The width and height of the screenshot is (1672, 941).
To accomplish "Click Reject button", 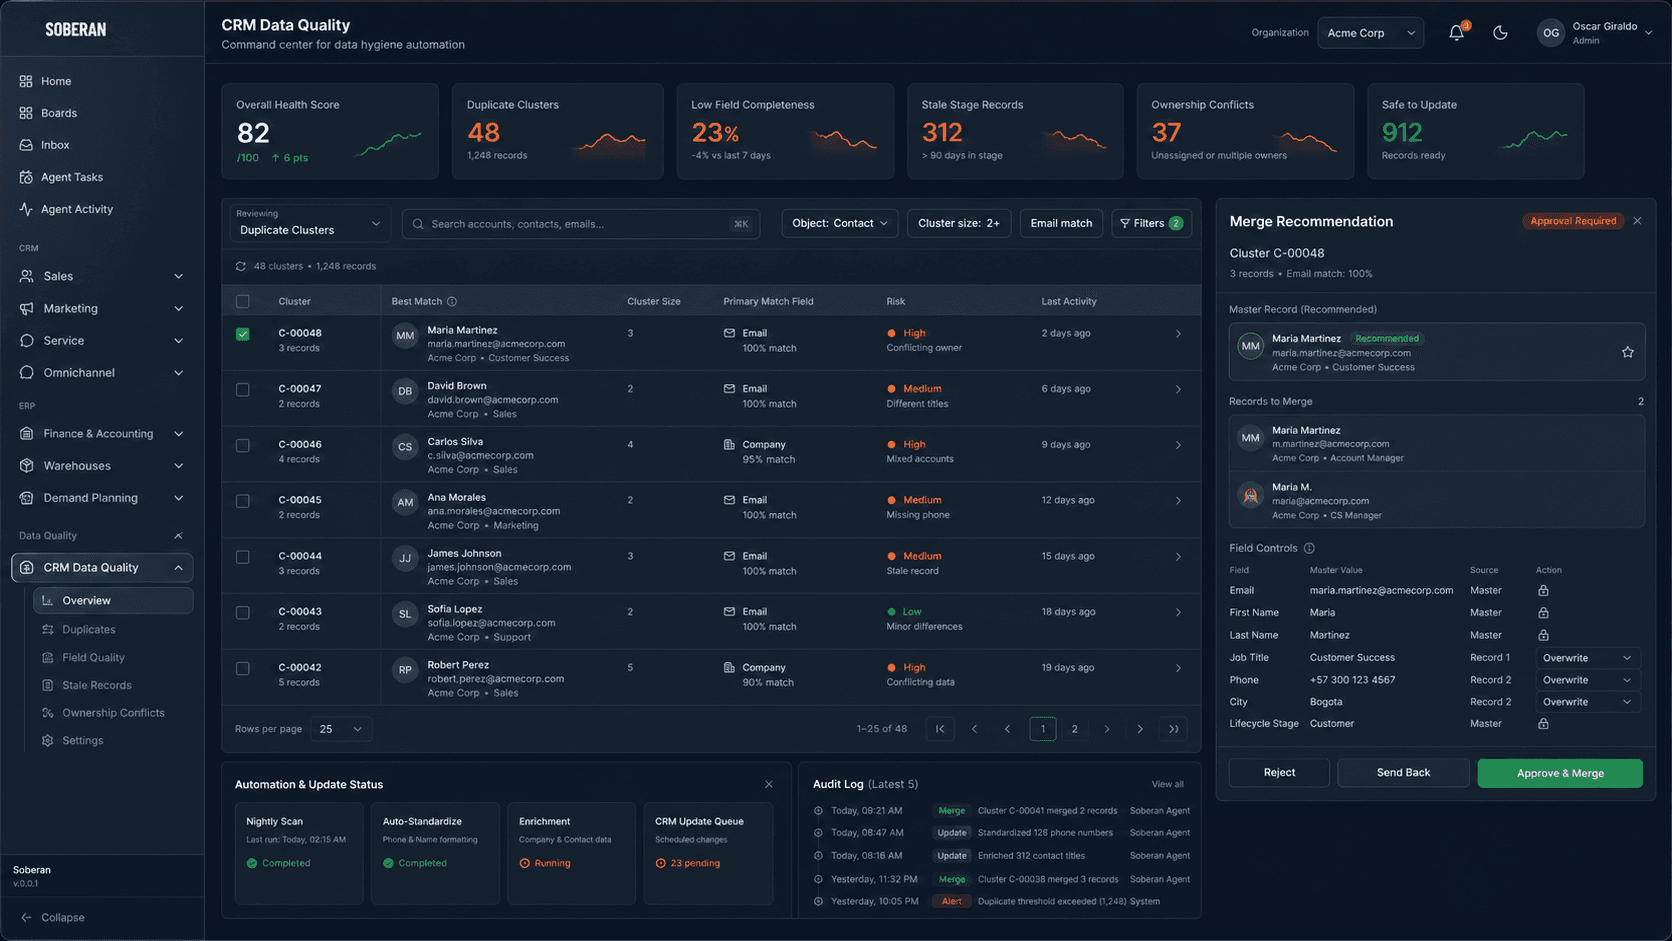I will (1279, 773).
